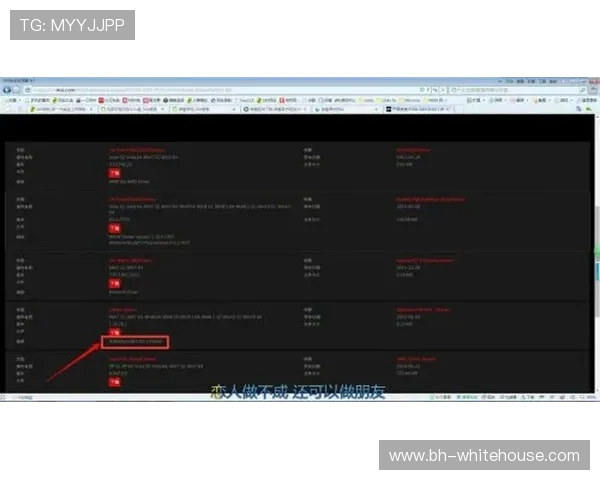Open the red title link of the fourth left entry
The width and height of the screenshot is (600, 480).
click(125, 309)
